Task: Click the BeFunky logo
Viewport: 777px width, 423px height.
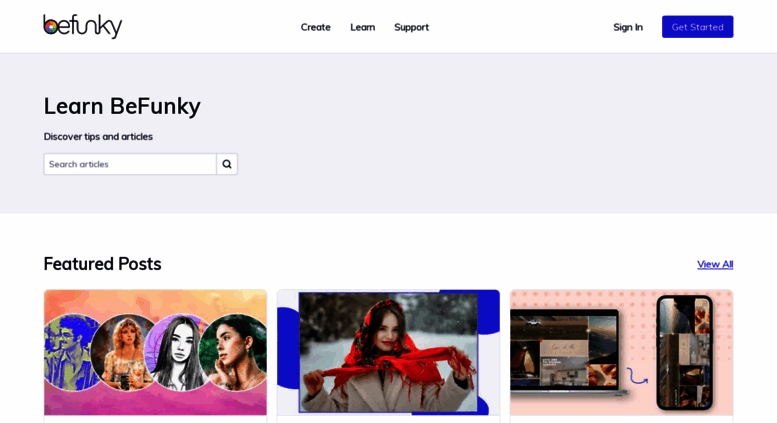Action: pos(82,26)
